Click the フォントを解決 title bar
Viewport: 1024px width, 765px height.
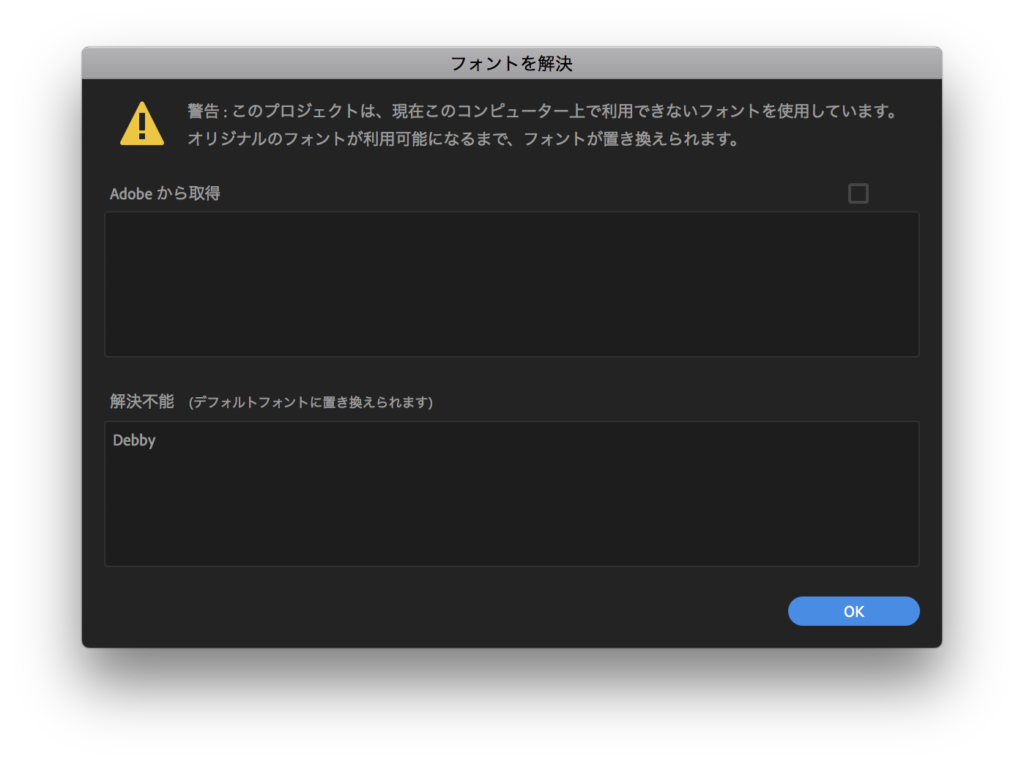(511, 63)
